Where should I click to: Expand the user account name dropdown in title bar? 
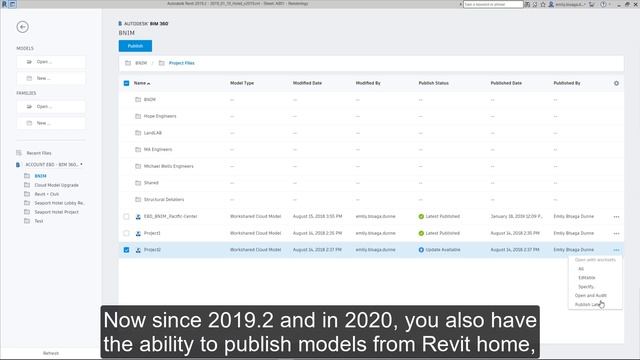tap(585, 4)
